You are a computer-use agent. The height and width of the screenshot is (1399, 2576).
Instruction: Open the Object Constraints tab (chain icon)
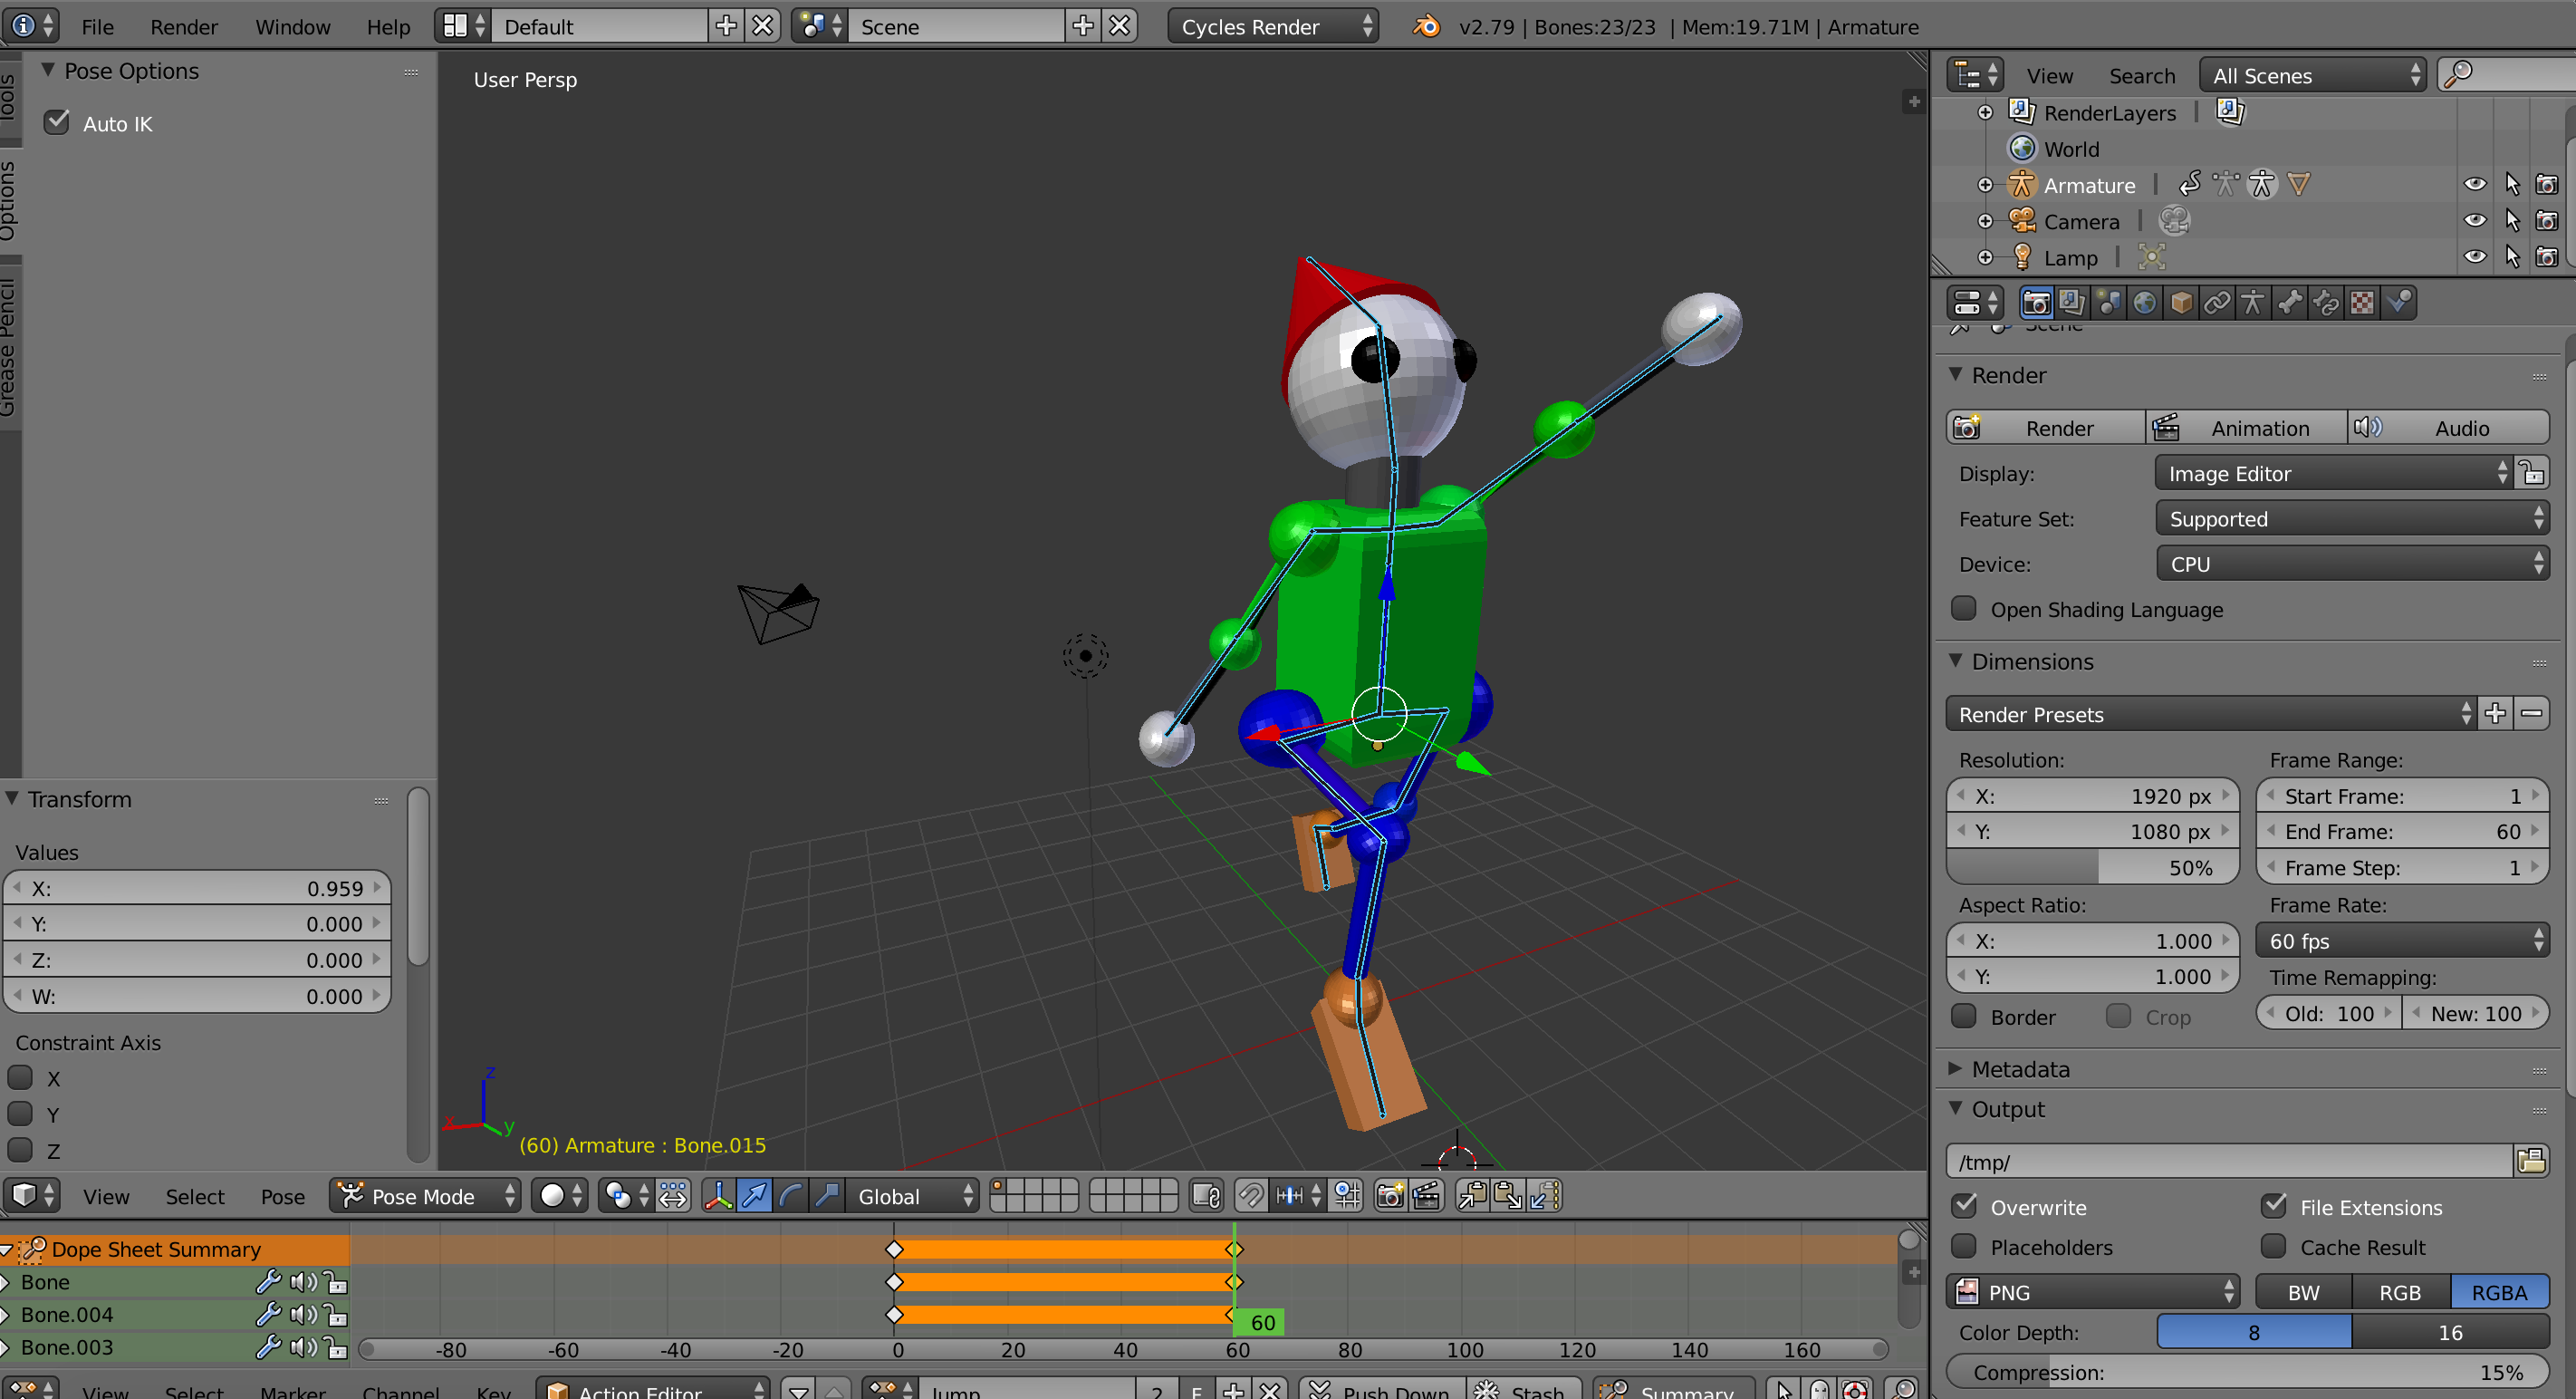tap(2217, 302)
